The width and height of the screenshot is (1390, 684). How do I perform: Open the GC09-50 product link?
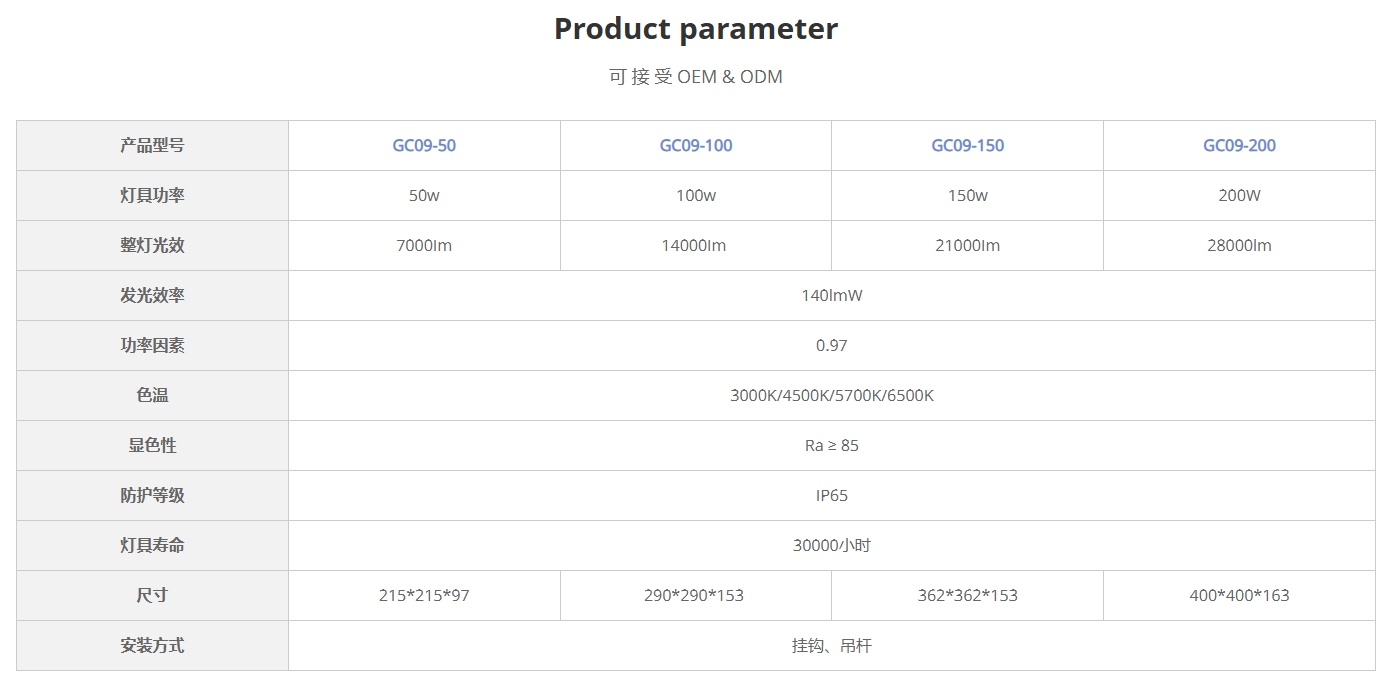[424, 145]
